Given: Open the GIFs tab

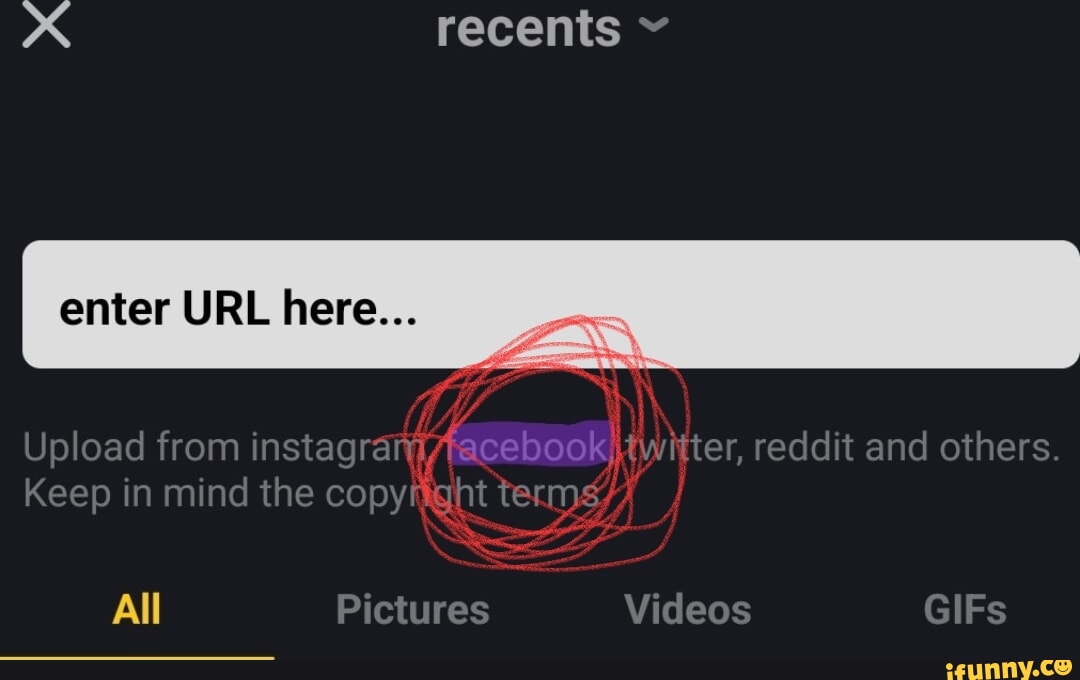Looking at the screenshot, I should click(x=964, y=609).
